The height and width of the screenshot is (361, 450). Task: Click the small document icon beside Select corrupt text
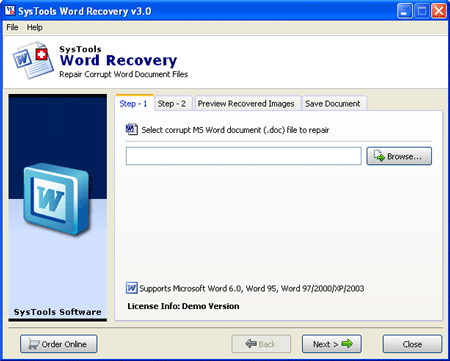tap(132, 129)
